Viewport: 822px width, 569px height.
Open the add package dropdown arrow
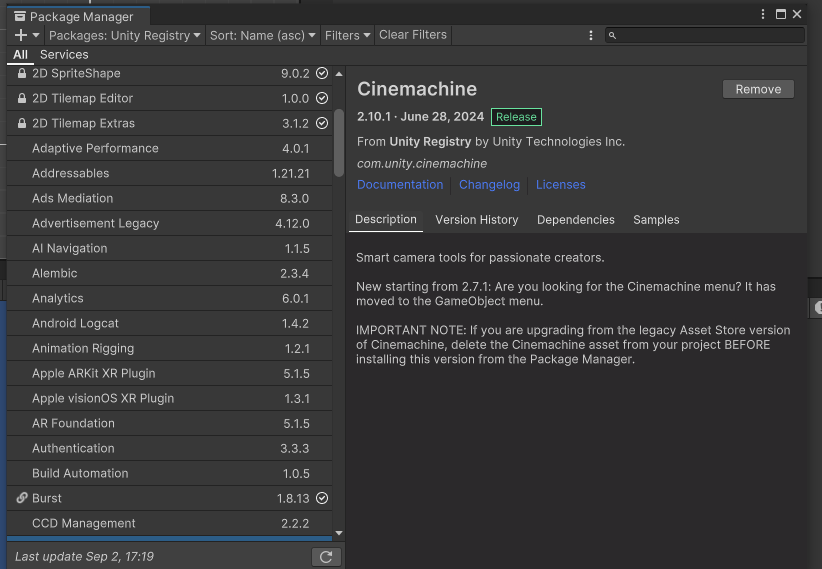(36, 35)
